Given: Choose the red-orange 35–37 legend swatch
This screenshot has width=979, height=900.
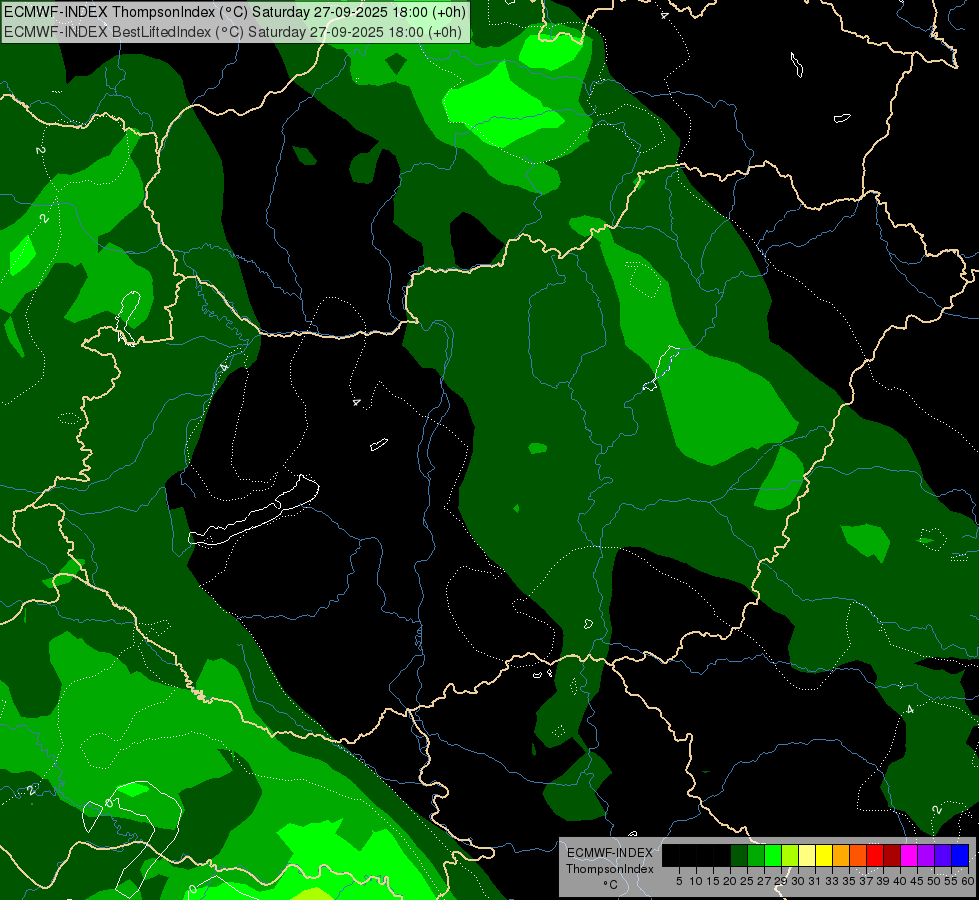Looking at the screenshot, I should 858,855.
